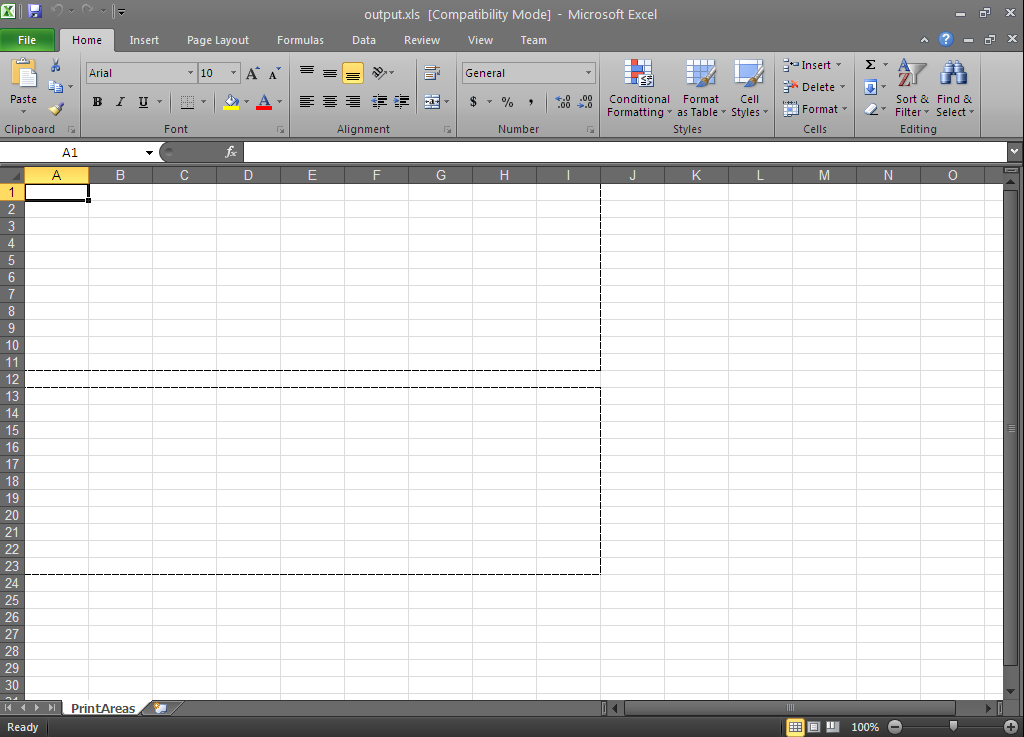The image size is (1024, 737).
Task: Apply bold formatting
Action: point(97,102)
